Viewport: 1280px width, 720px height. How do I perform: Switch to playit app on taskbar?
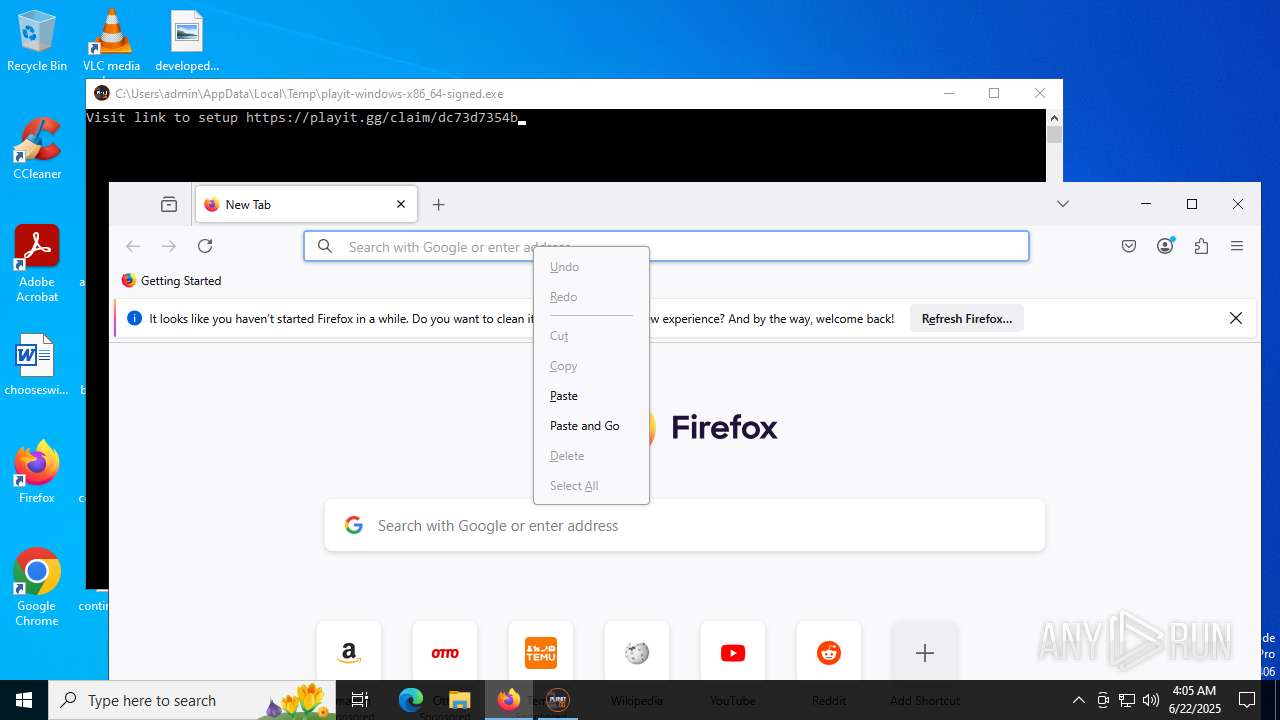557,700
